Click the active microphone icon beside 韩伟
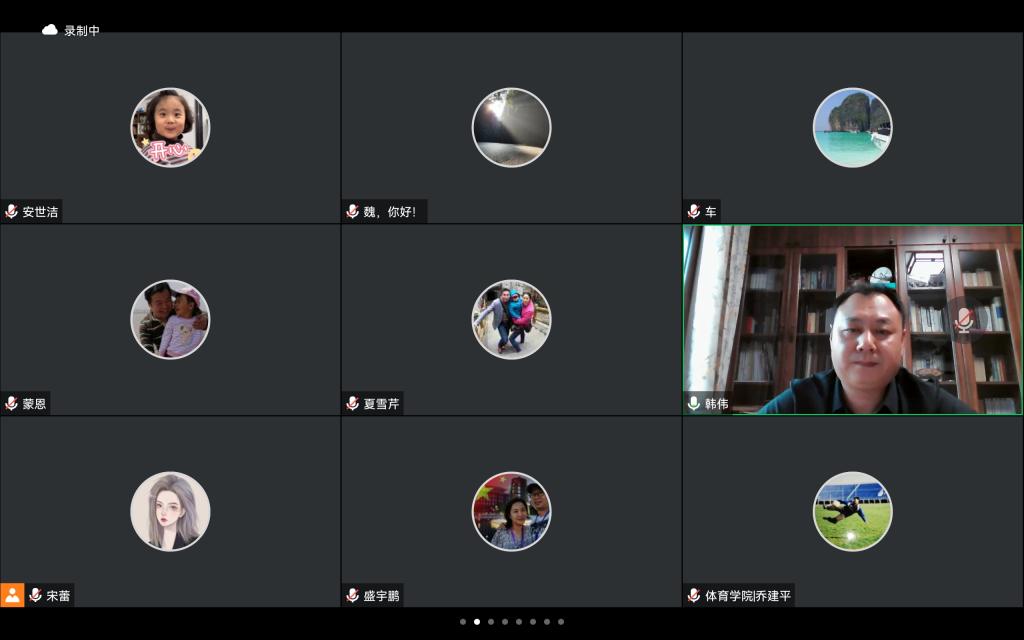This screenshot has height=640, width=1024. [694, 404]
